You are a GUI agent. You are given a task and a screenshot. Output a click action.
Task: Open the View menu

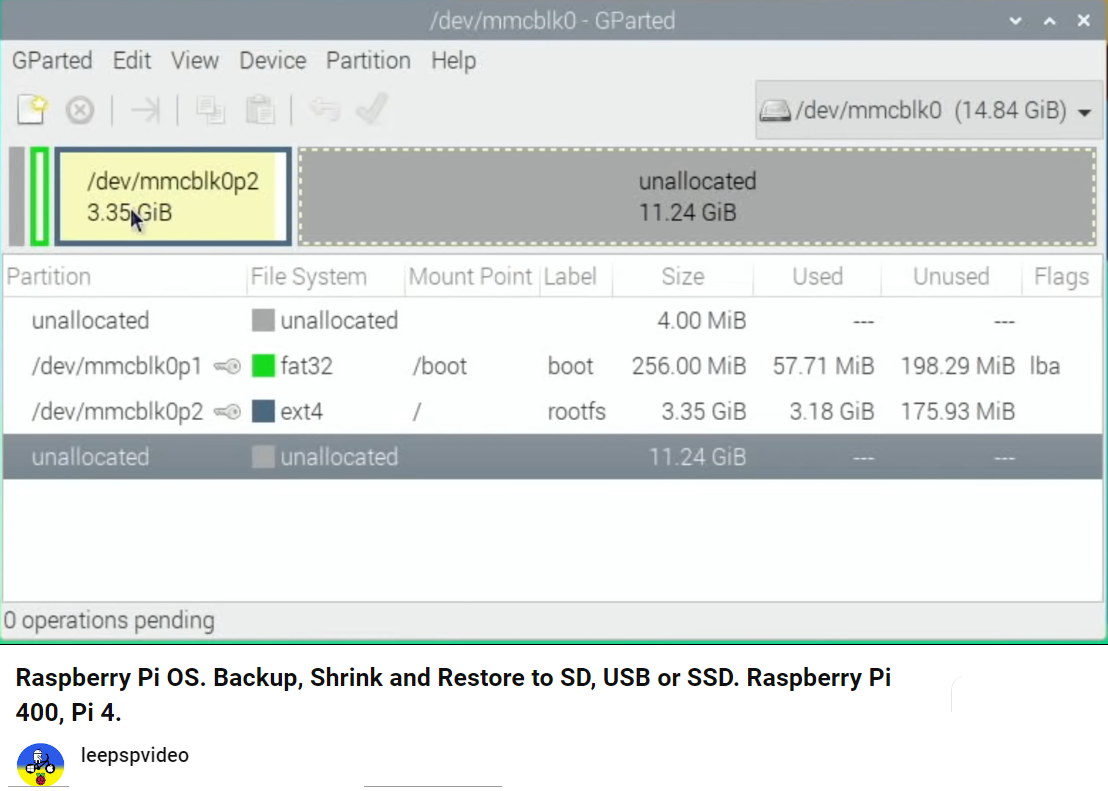point(195,61)
